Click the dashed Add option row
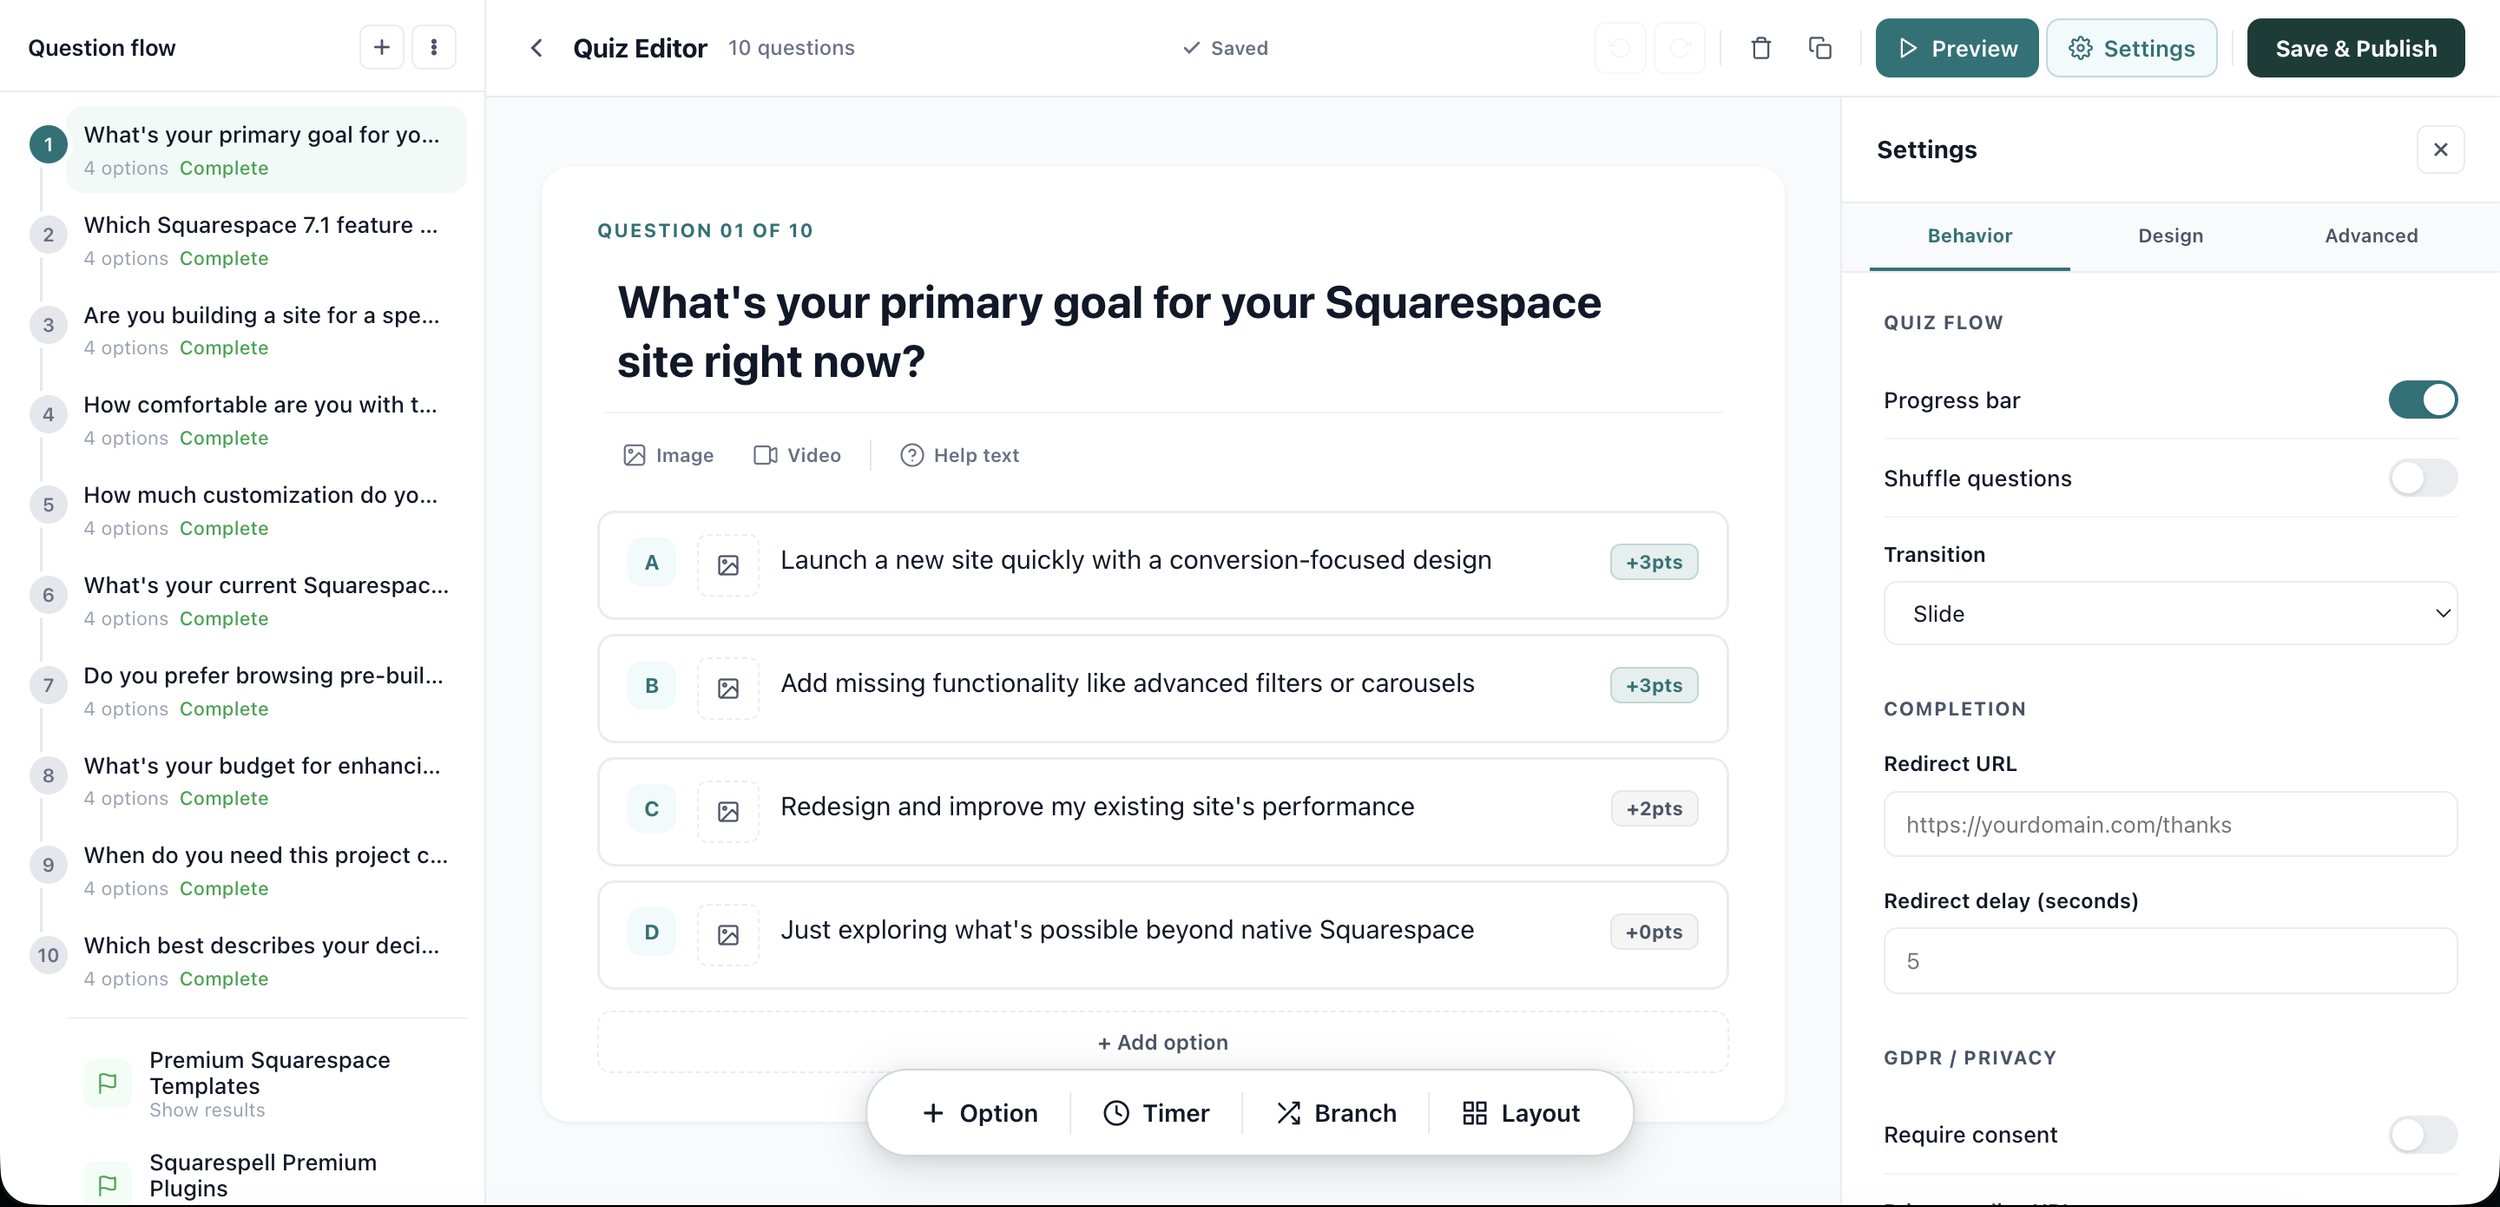The image size is (2500, 1207). [x=1162, y=1042]
